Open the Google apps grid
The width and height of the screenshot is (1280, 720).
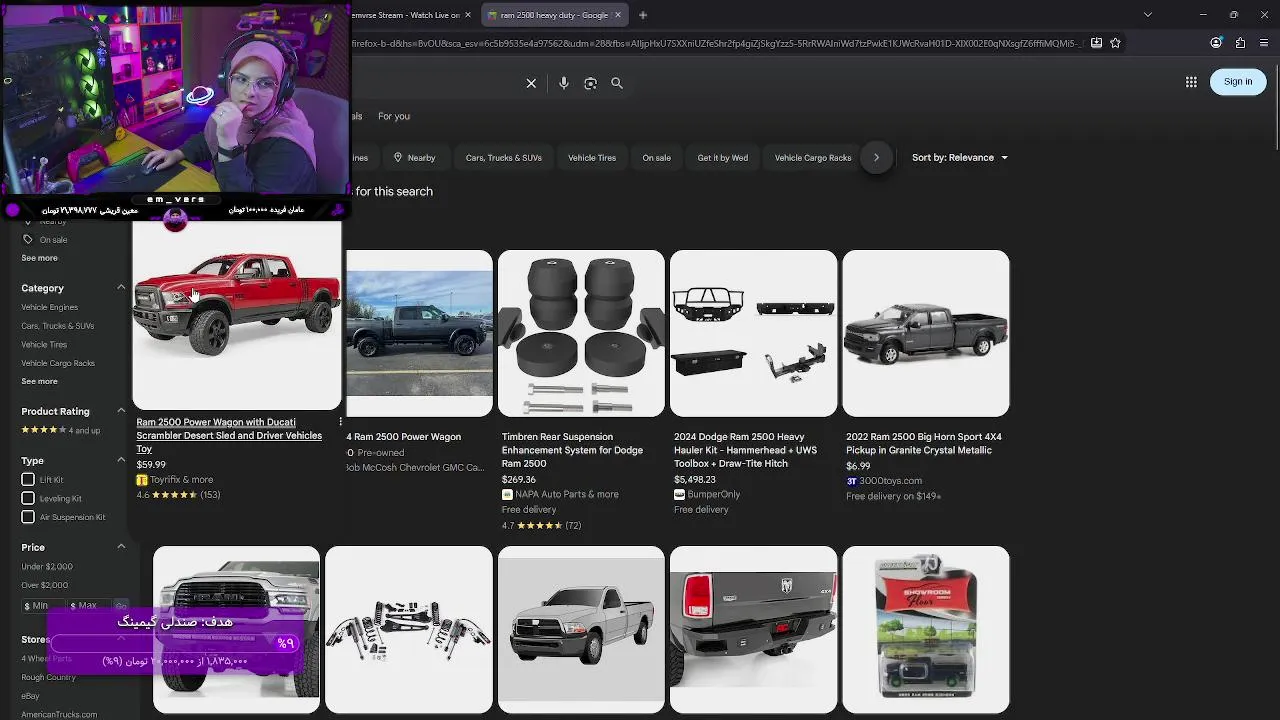pyautogui.click(x=1191, y=82)
